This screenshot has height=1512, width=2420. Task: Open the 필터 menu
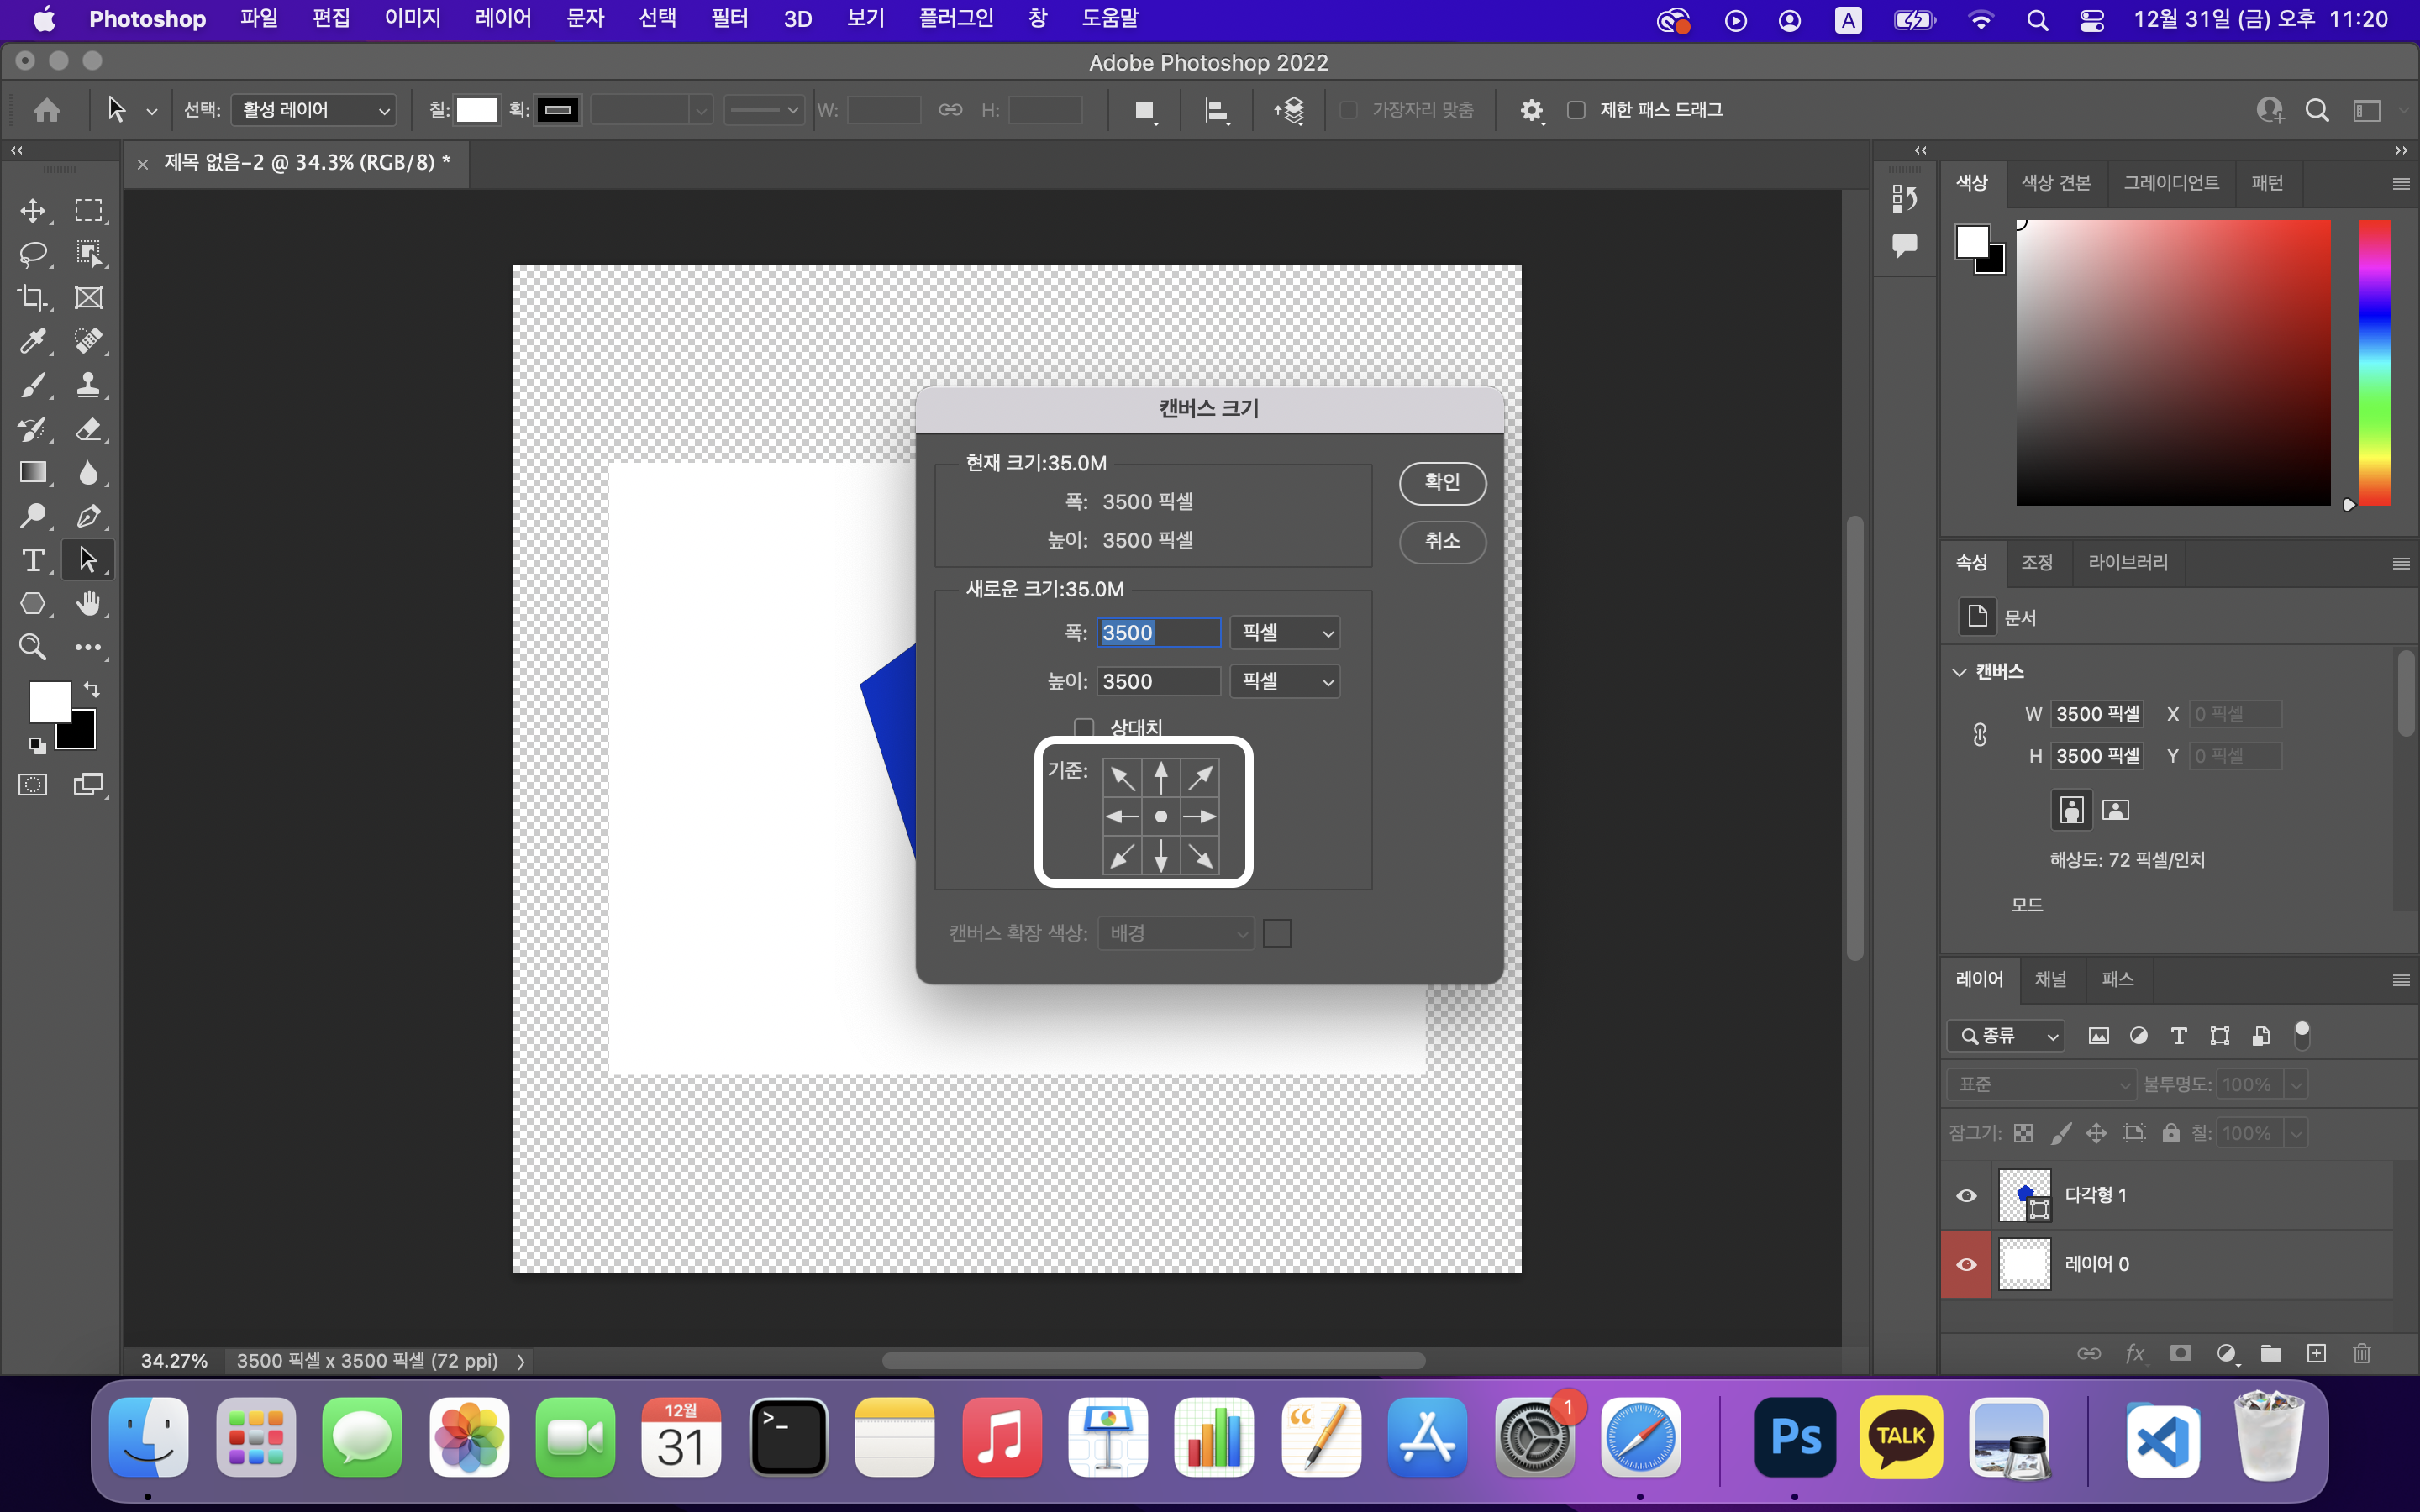pyautogui.click(x=730, y=19)
